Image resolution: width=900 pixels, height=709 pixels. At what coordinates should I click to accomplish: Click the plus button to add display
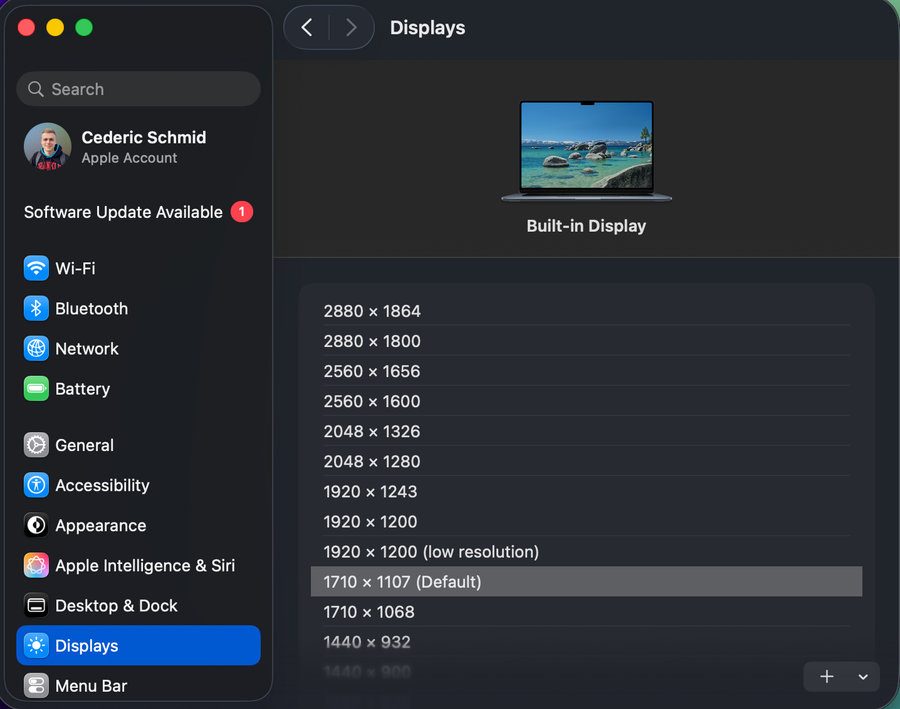tap(827, 677)
